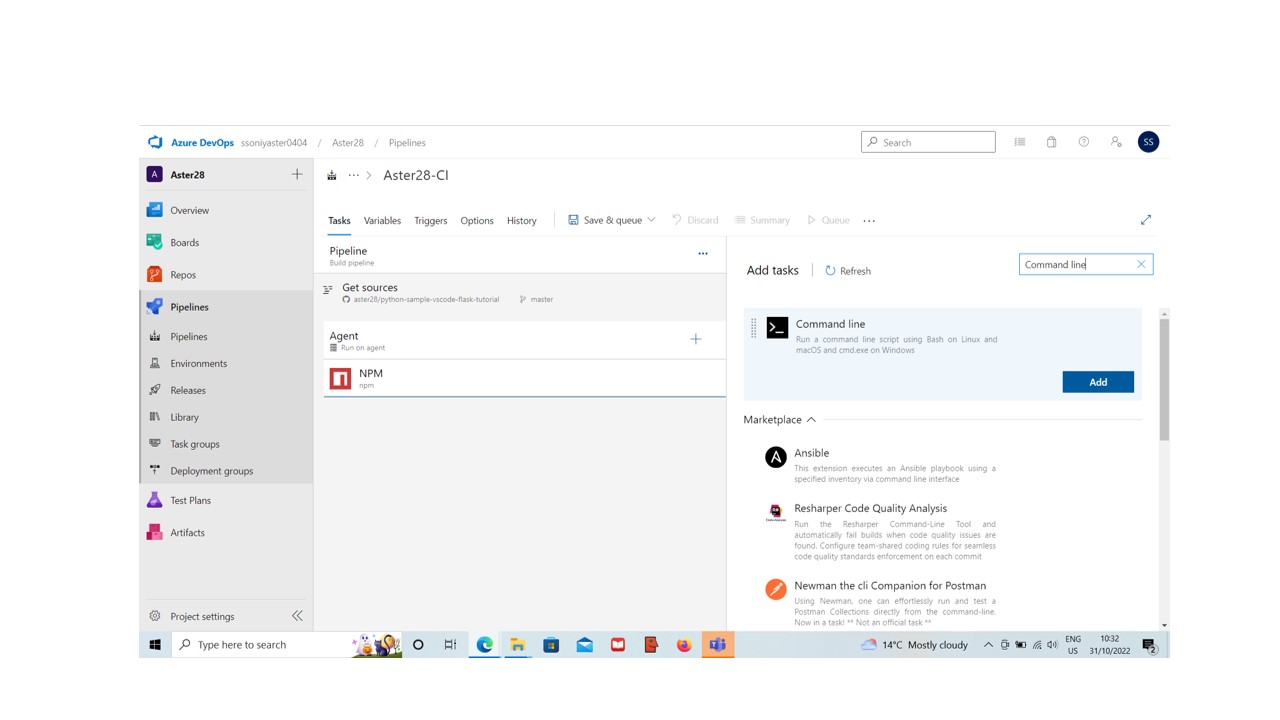The height and width of the screenshot is (720, 1280).
Task: Click the plus icon beside Aster28
Action: [x=297, y=174]
